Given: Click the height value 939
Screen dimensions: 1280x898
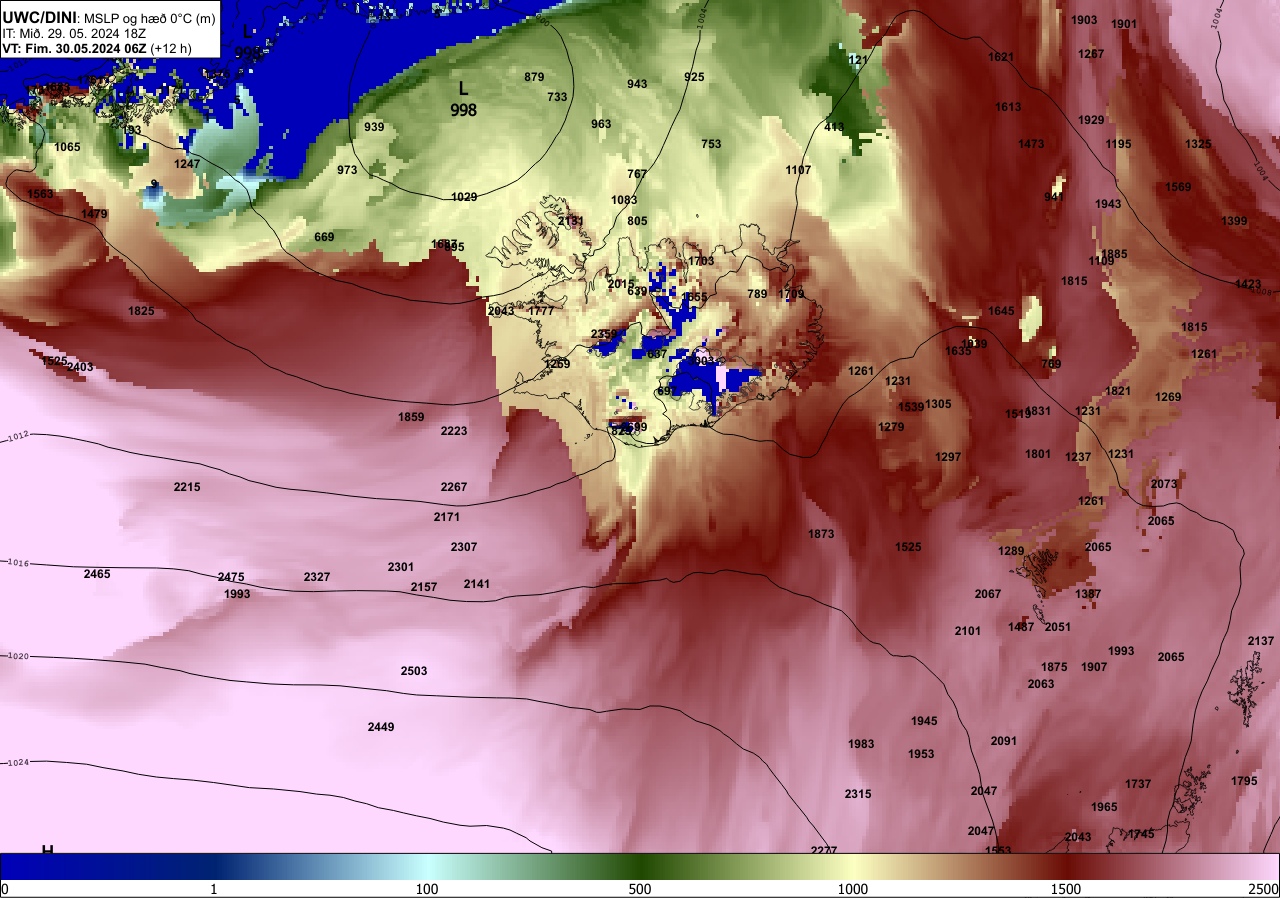Looking at the screenshot, I should point(374,127).
